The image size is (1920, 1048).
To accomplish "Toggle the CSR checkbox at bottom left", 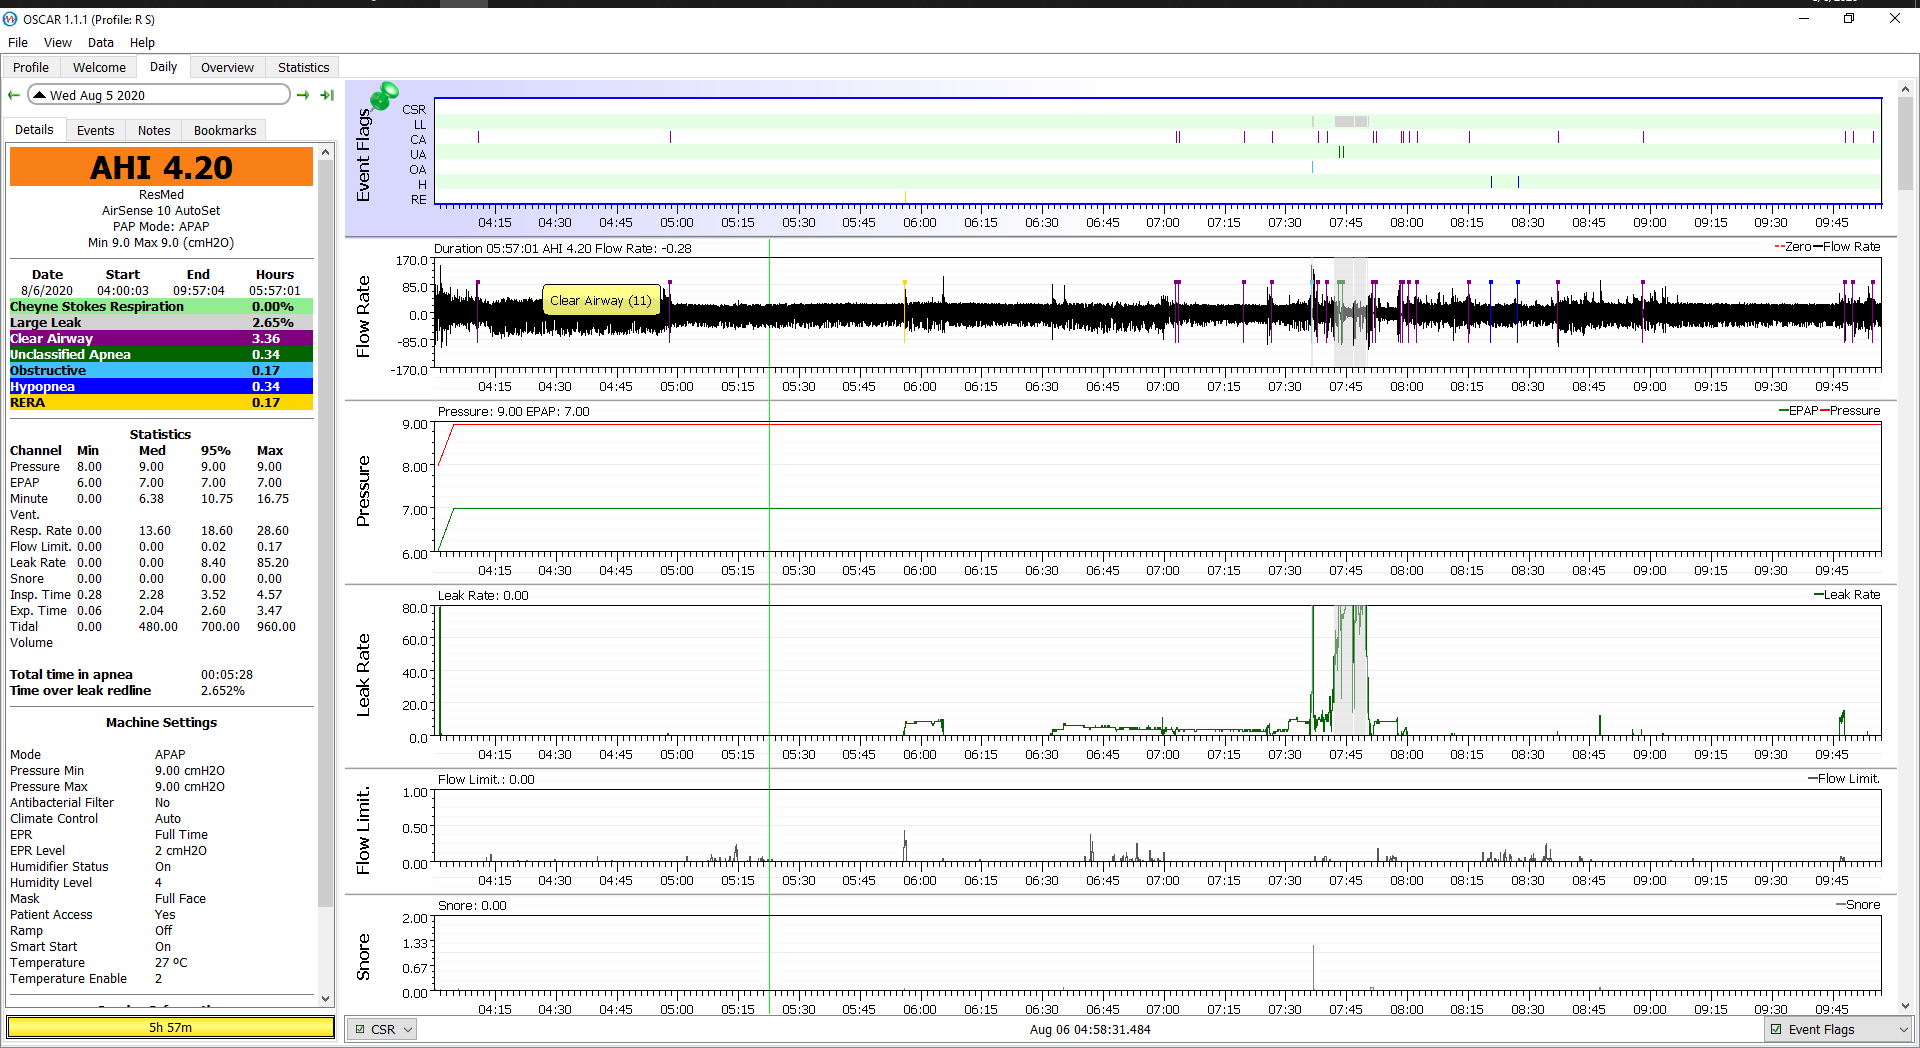I will tap(360, 1029).
